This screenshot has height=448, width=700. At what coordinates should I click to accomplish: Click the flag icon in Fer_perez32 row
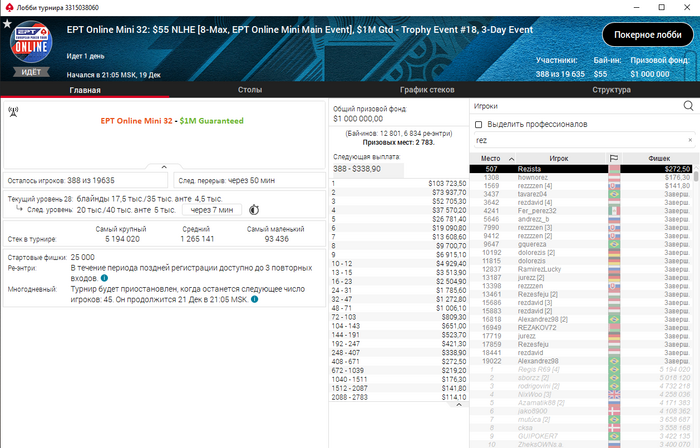pos(614,211)
